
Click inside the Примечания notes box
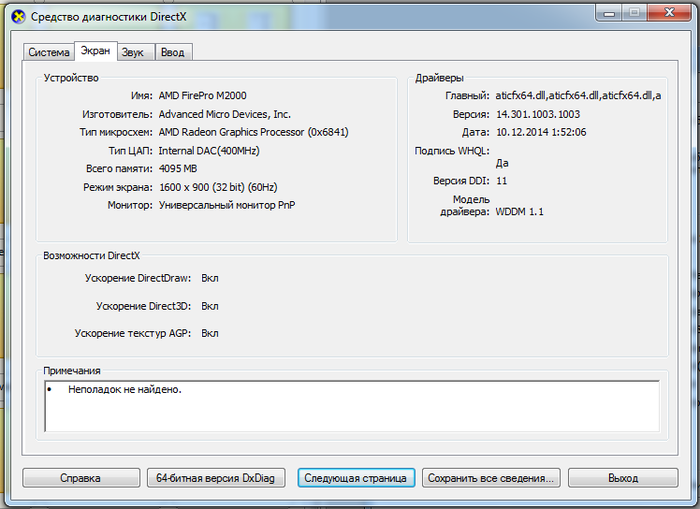(x=350, y=405)
